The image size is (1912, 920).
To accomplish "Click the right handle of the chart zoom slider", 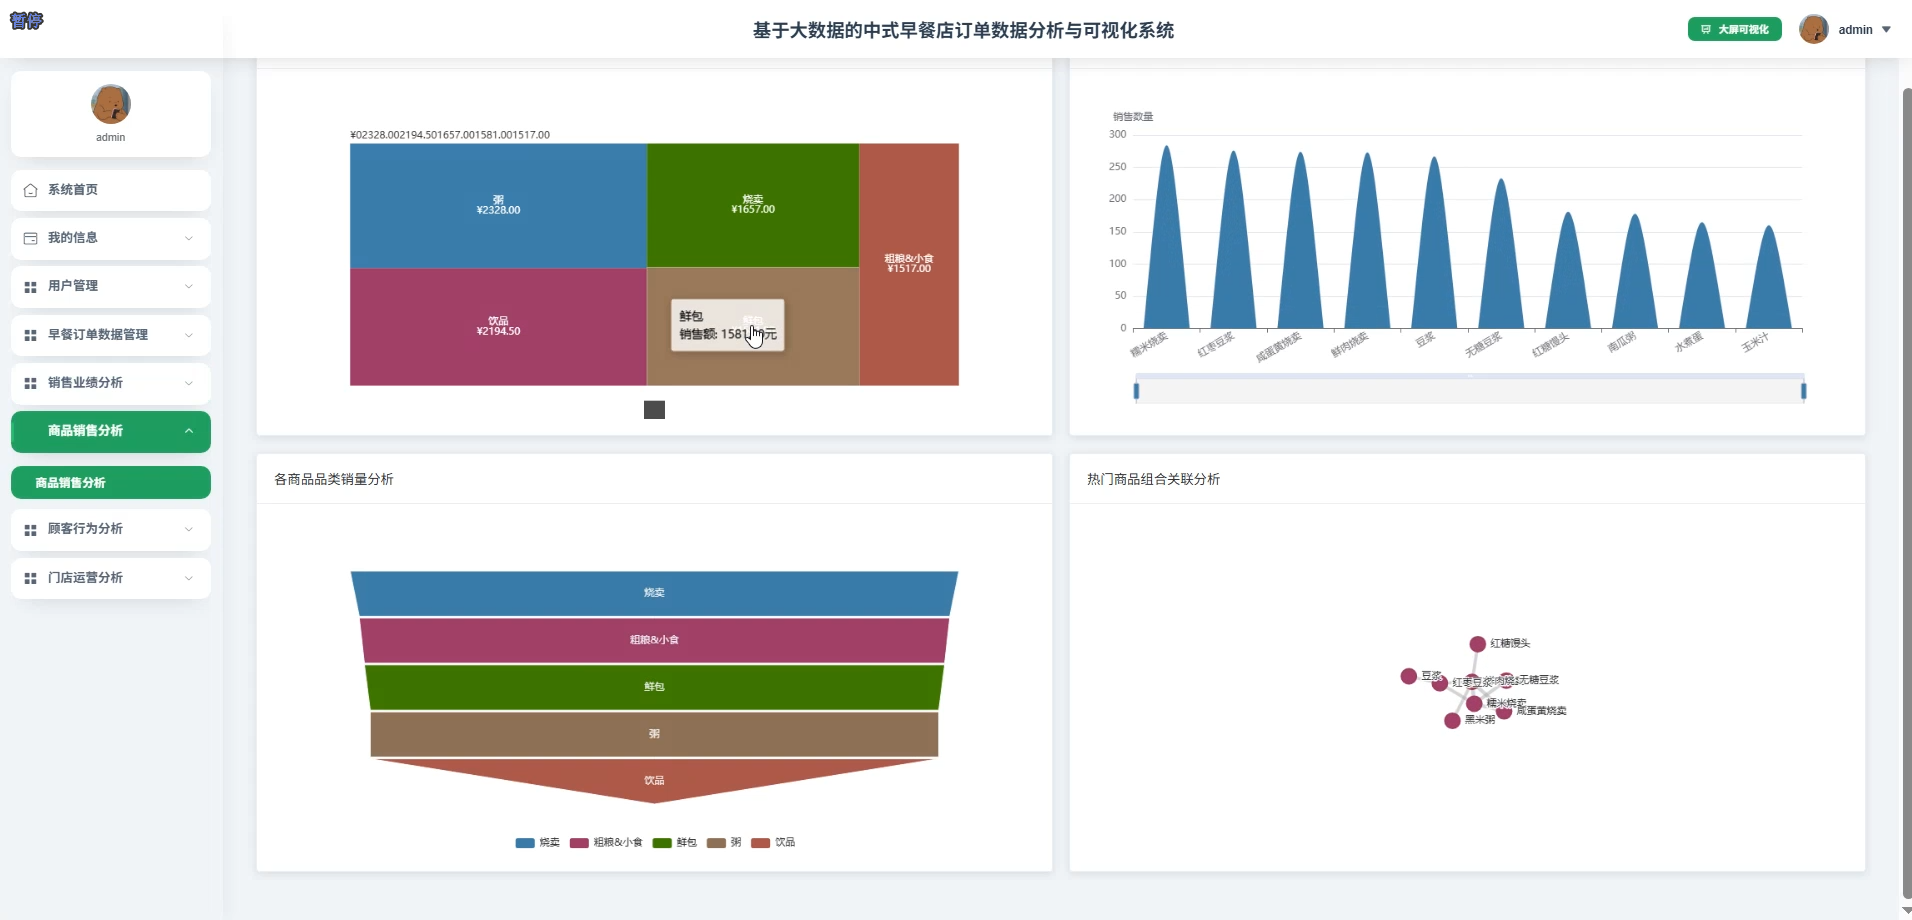I will [1803, 391].
